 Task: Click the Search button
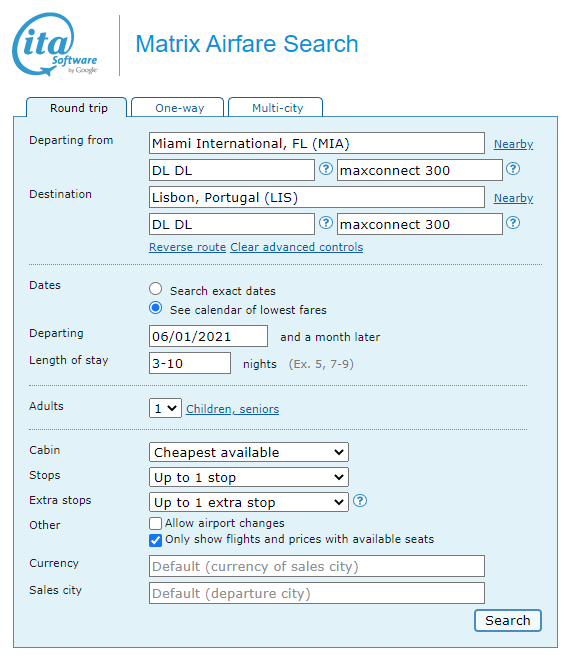(508, 621)
